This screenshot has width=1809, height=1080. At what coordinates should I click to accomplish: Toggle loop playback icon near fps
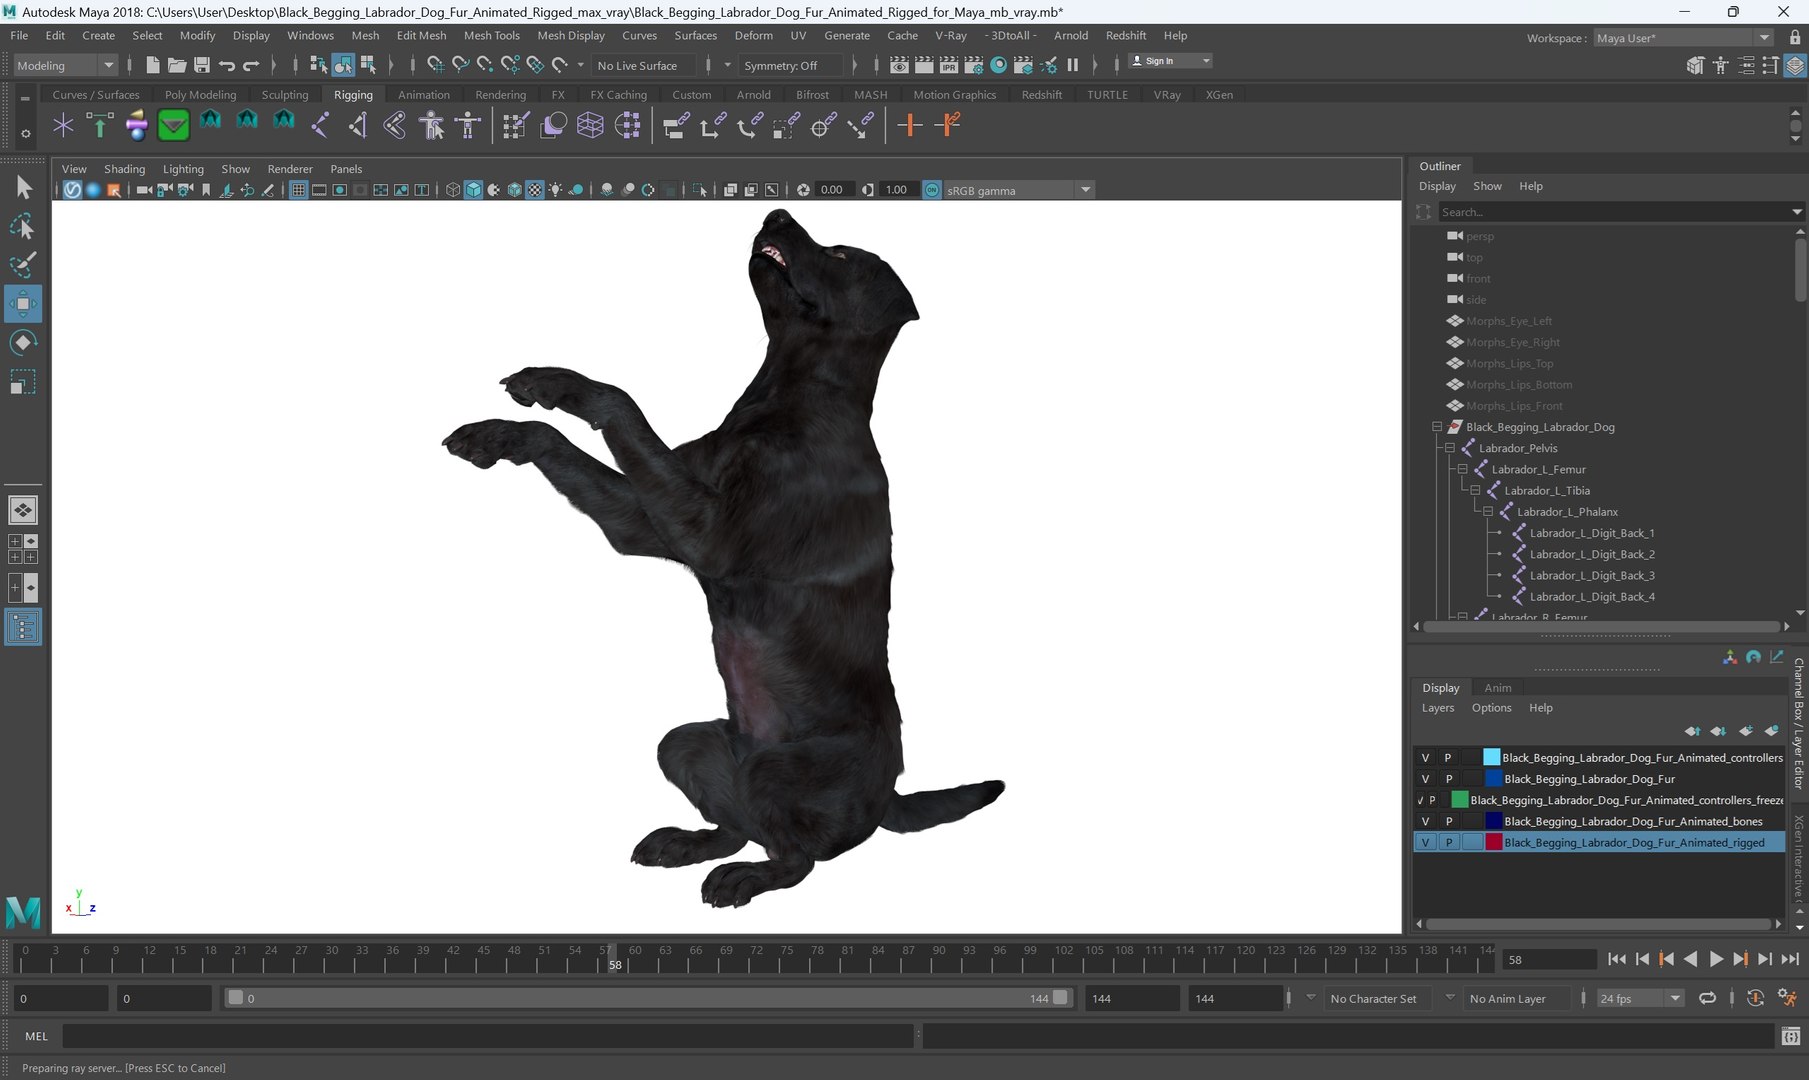pyautogui.click(x=1707, y=998)
